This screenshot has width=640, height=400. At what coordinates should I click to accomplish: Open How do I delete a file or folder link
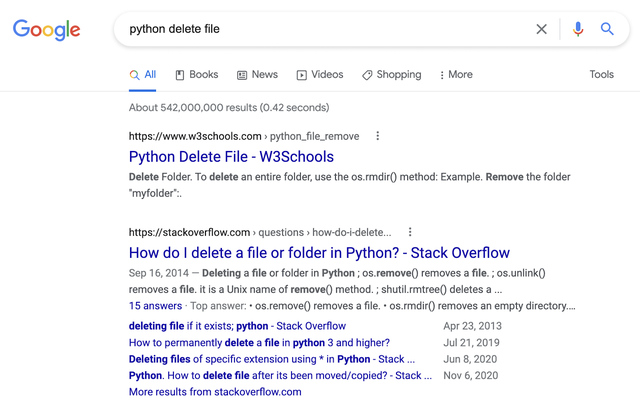(x=319, y=253)
